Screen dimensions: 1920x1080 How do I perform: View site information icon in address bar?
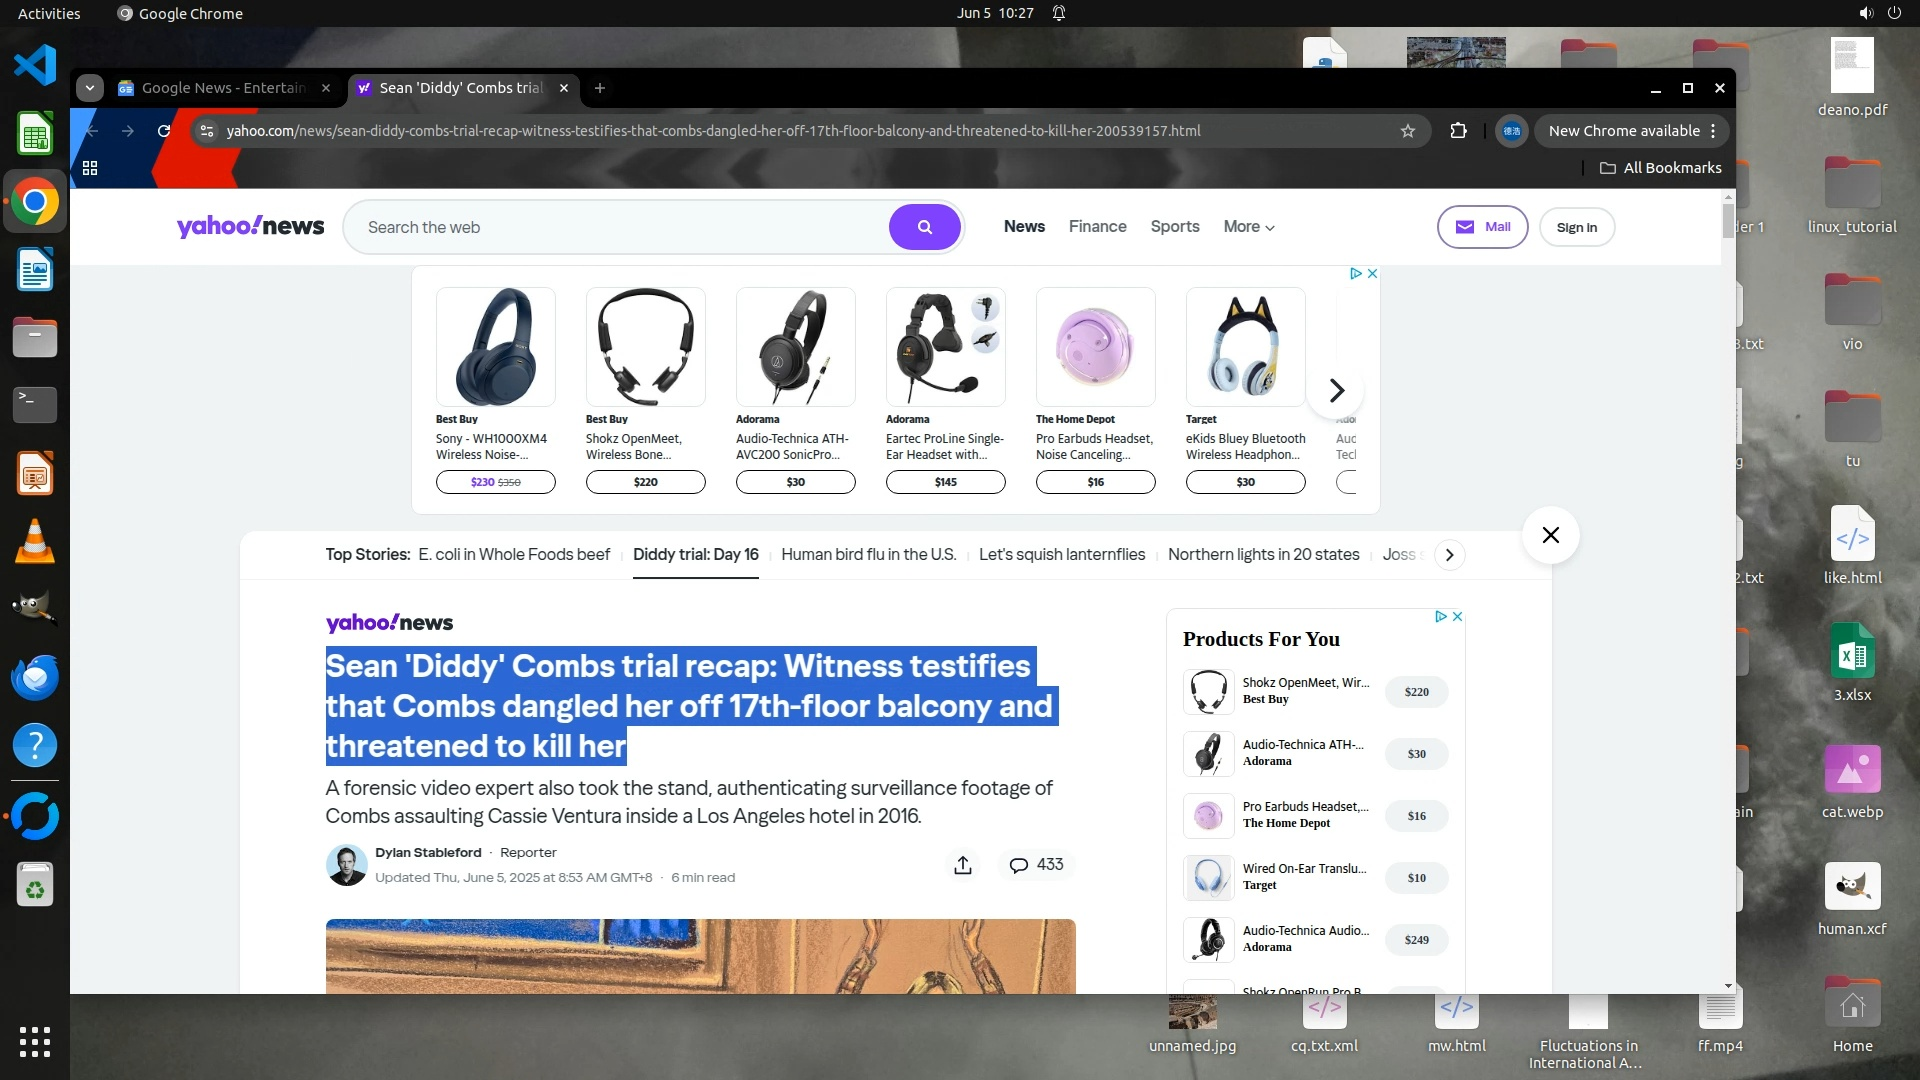click(x=206, y=131)
